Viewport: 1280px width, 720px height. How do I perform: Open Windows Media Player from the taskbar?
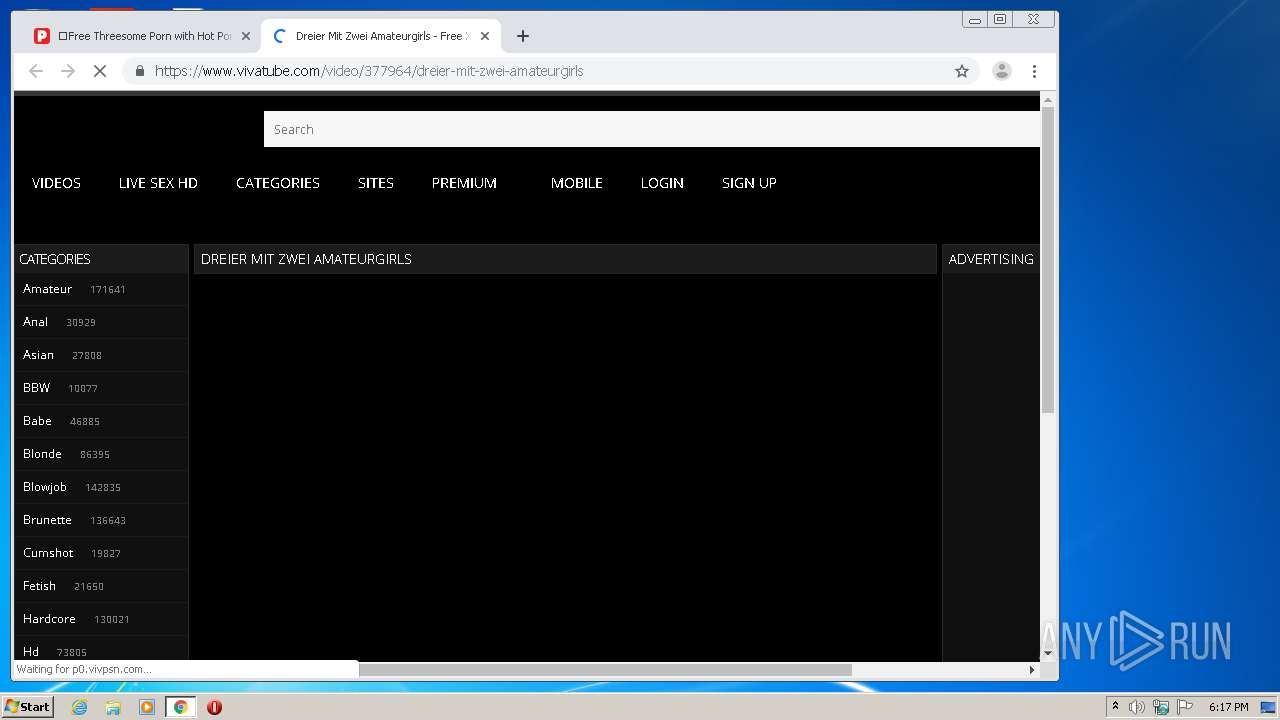click(x=147, y=707)
